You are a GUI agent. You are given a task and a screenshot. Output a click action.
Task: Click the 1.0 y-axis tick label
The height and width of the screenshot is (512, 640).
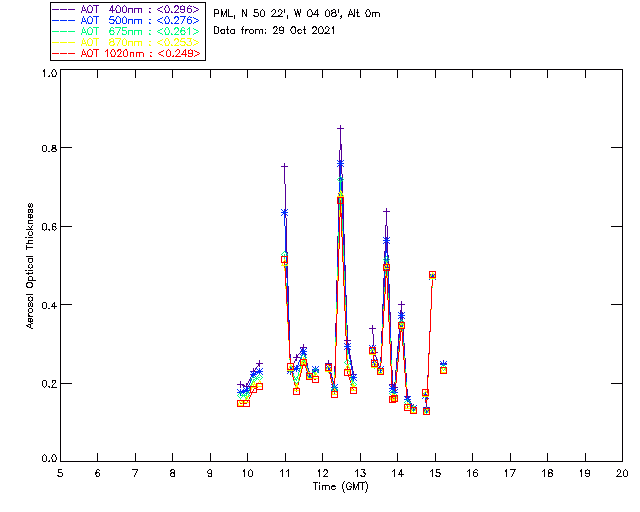[49, 73]
